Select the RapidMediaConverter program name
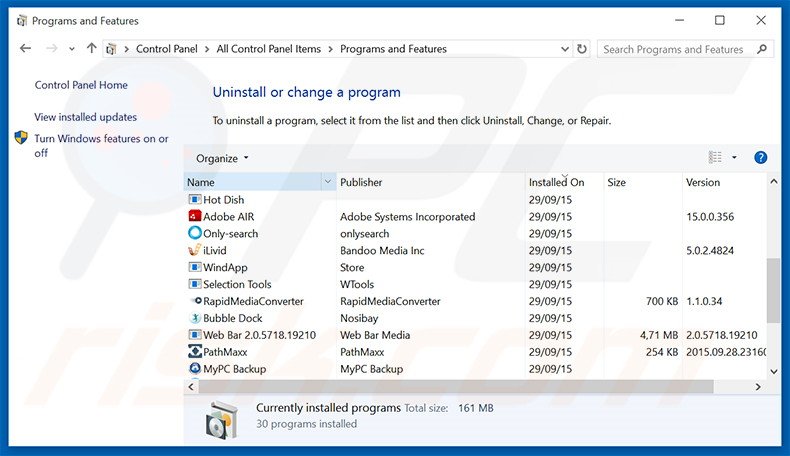This screenshot has width=790, height=456. [x=253, y=301]
